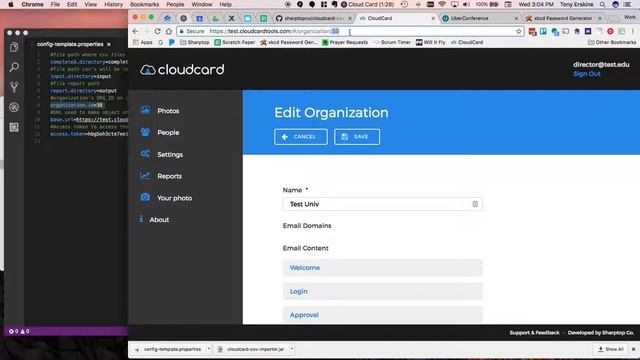This screenshot has height=360, width=640.
Task: Open Extensions icon in VS Code sidebar
Action: [14, 127]
